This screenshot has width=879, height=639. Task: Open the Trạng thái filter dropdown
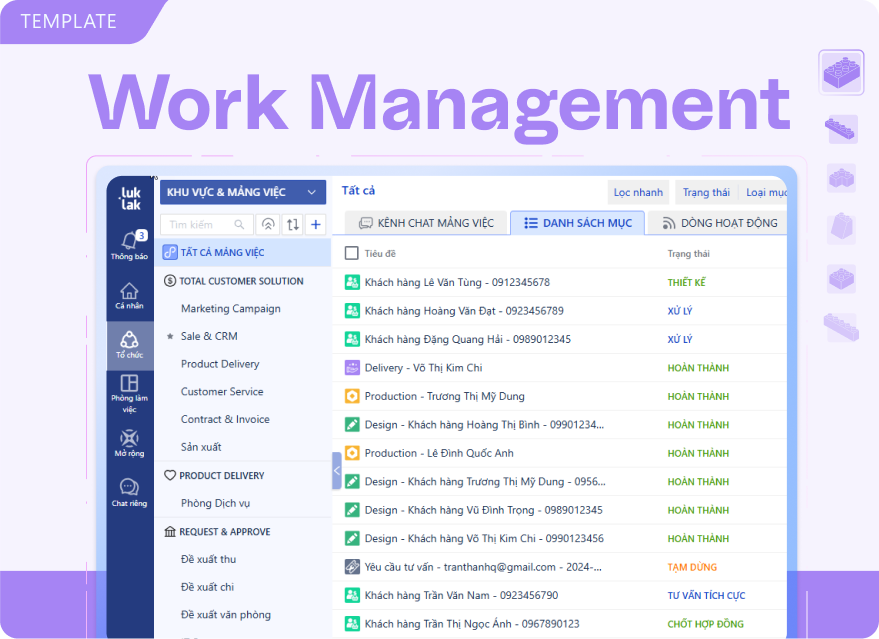point(706,192)
